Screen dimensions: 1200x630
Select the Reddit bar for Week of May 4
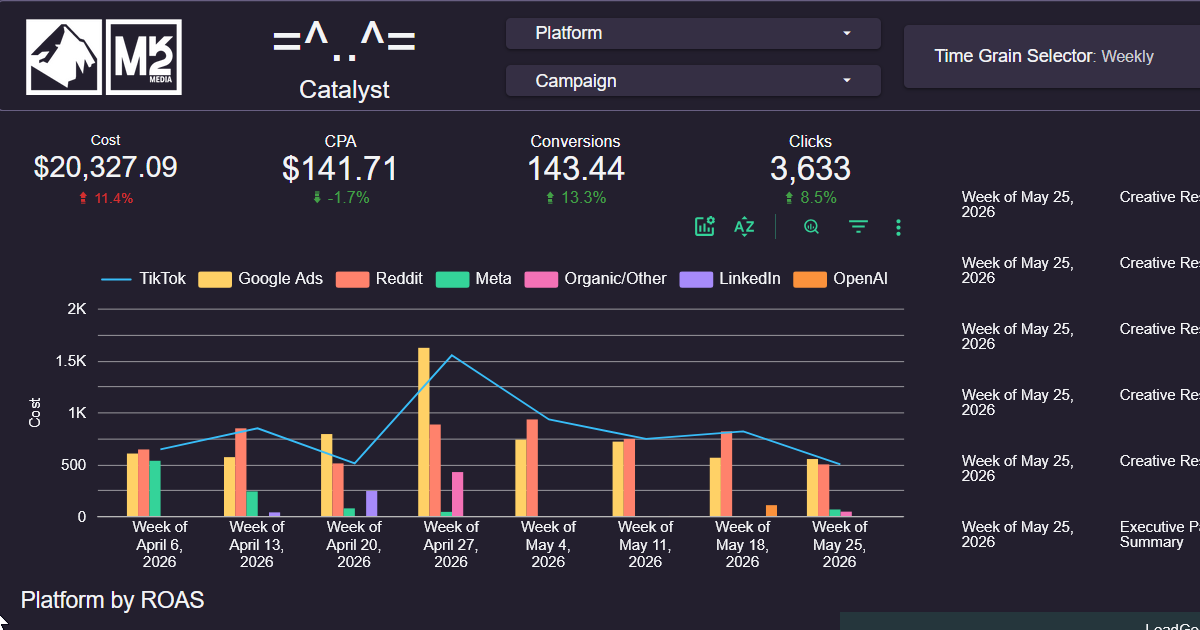pos(532,468)
